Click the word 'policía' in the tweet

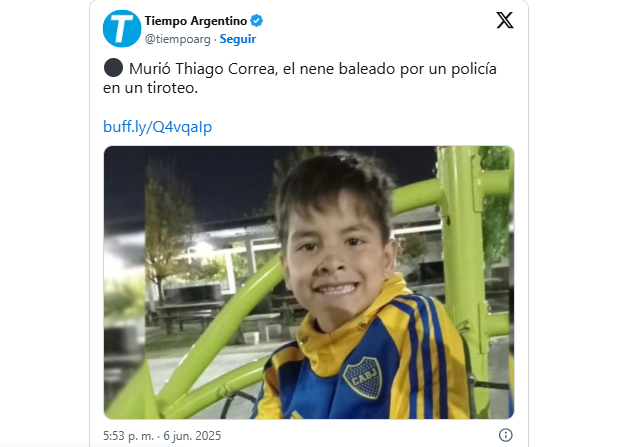(474, 69)
